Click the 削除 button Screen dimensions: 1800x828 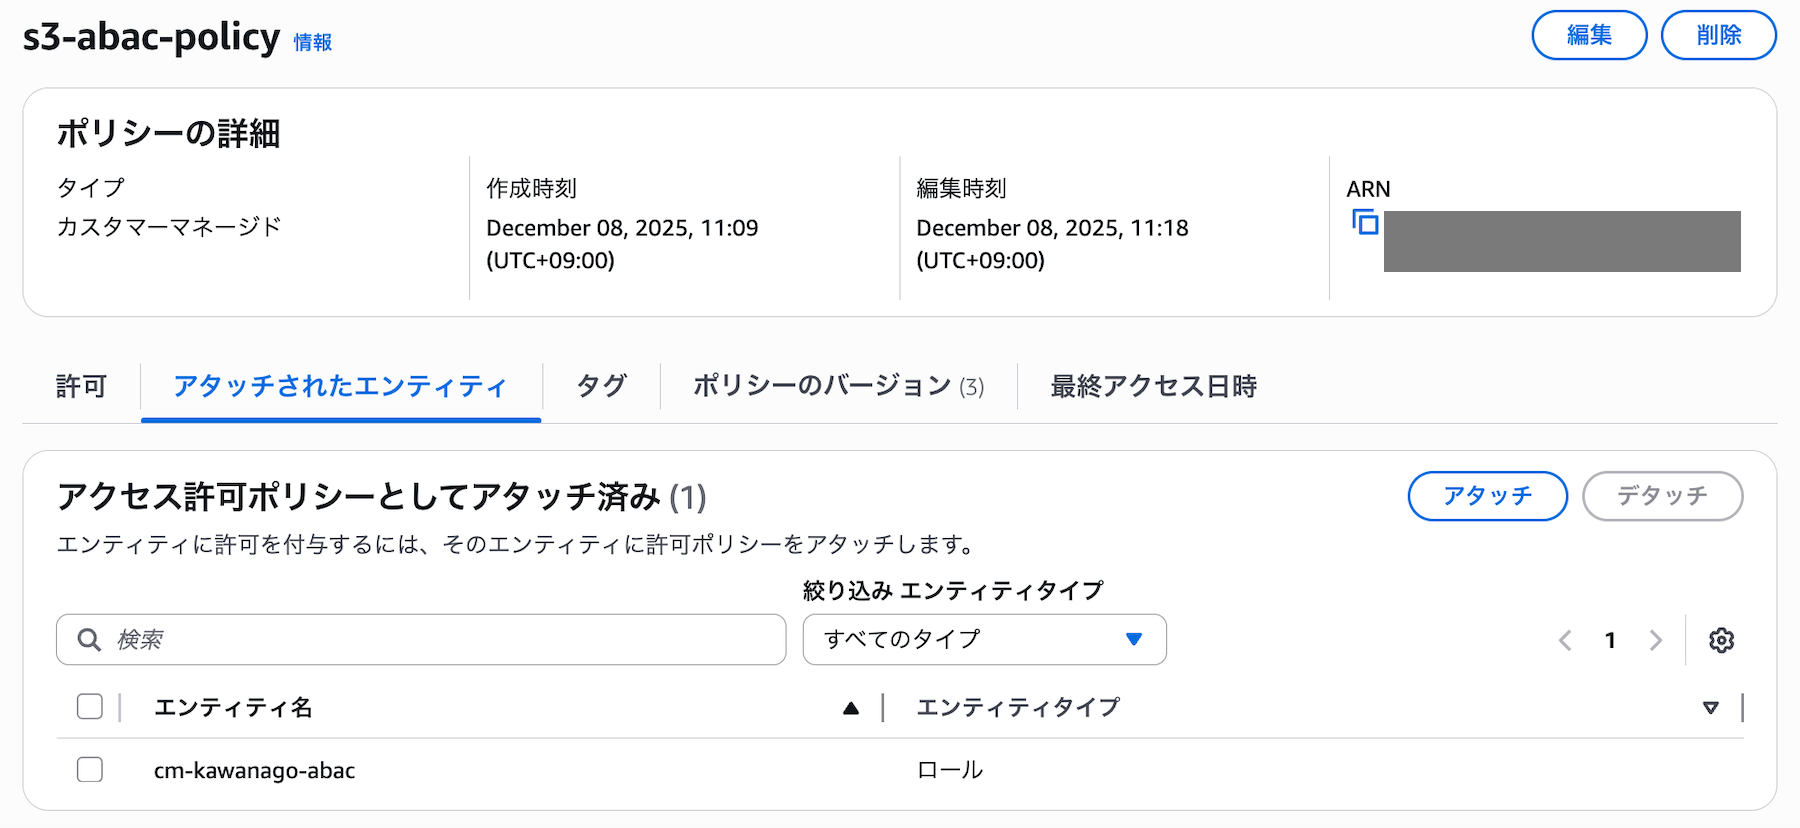point(1718,36)
